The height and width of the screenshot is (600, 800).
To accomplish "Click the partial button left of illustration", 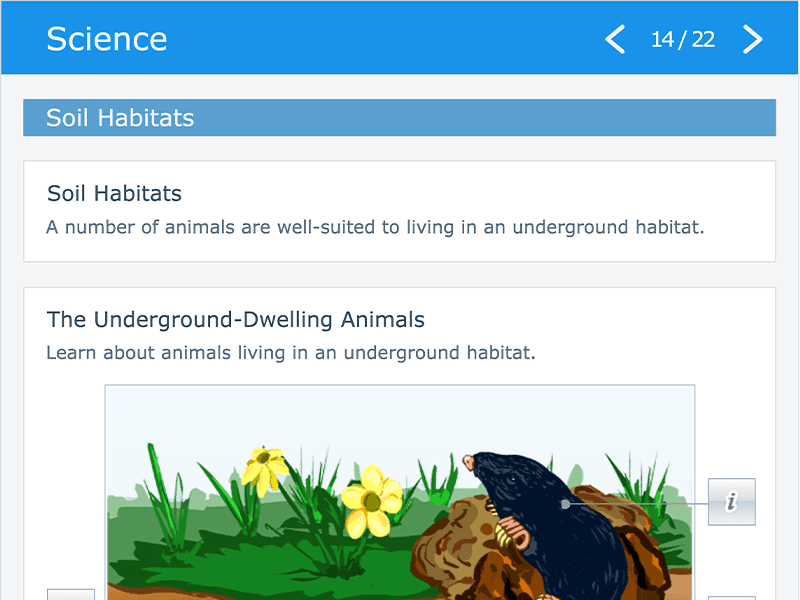I will coord(71,594).
